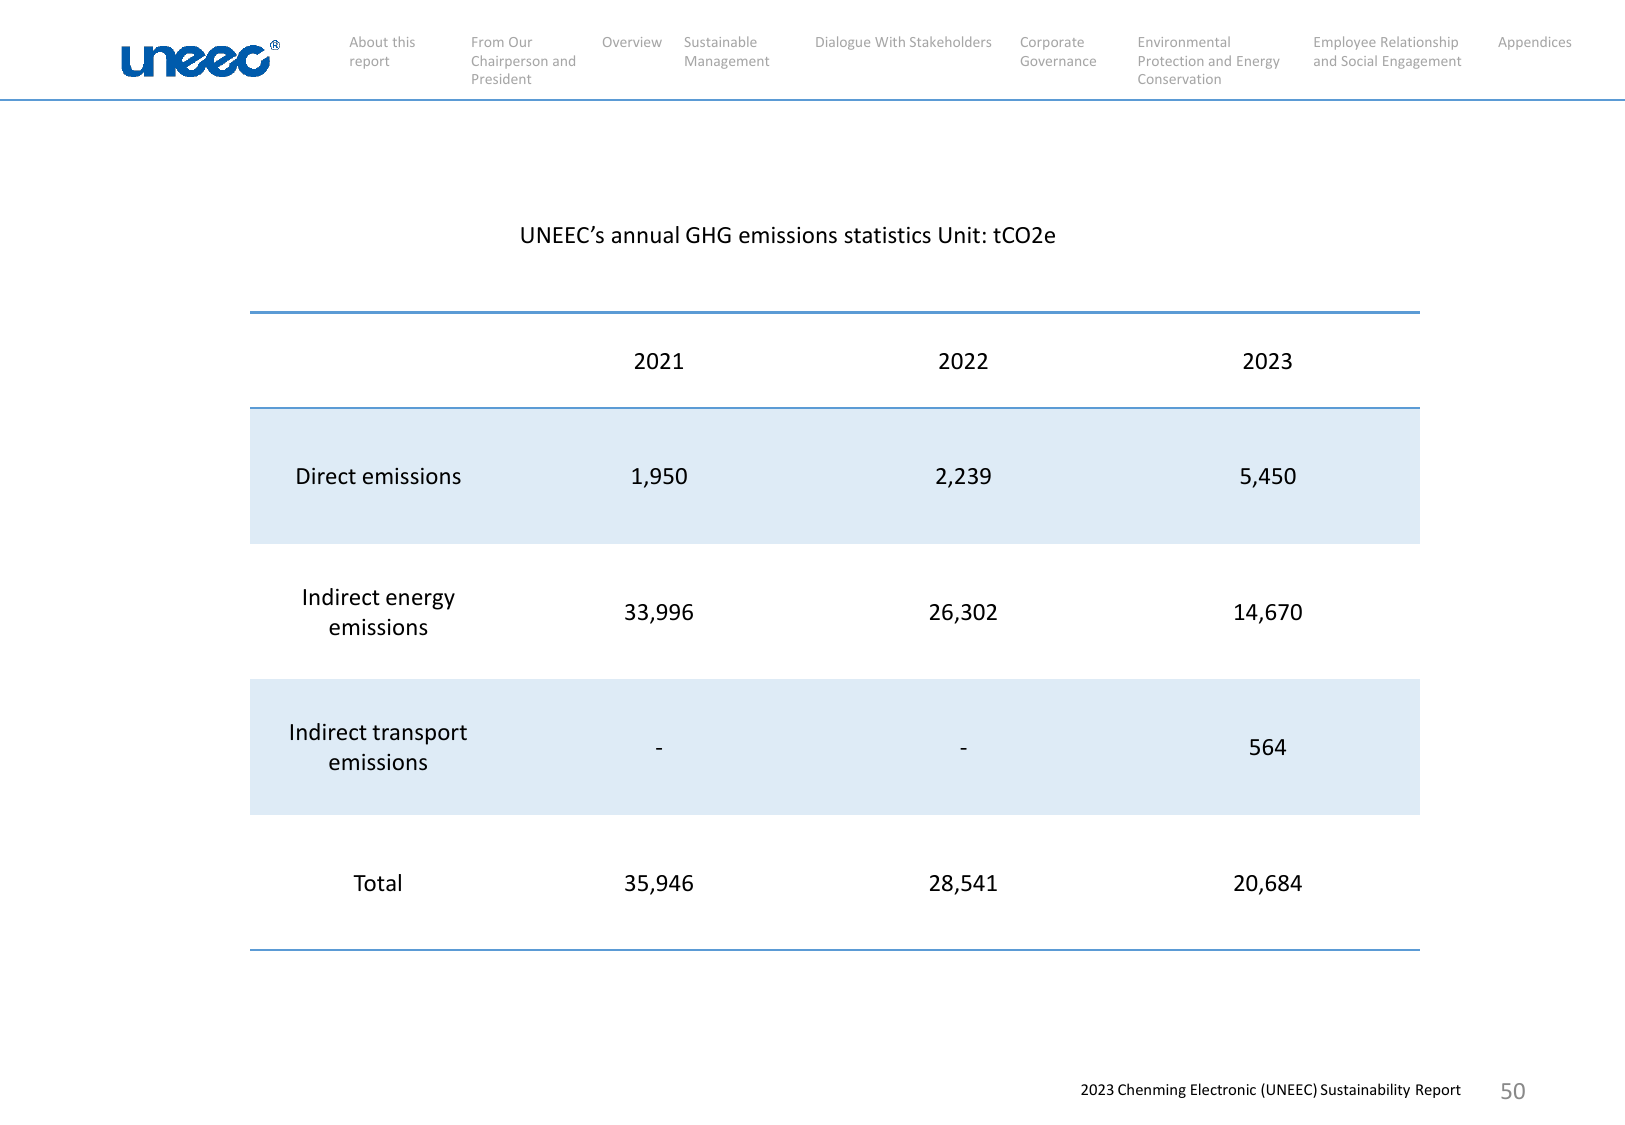
Task: Open the Appendices section
Action: [x=1534, y=42]
